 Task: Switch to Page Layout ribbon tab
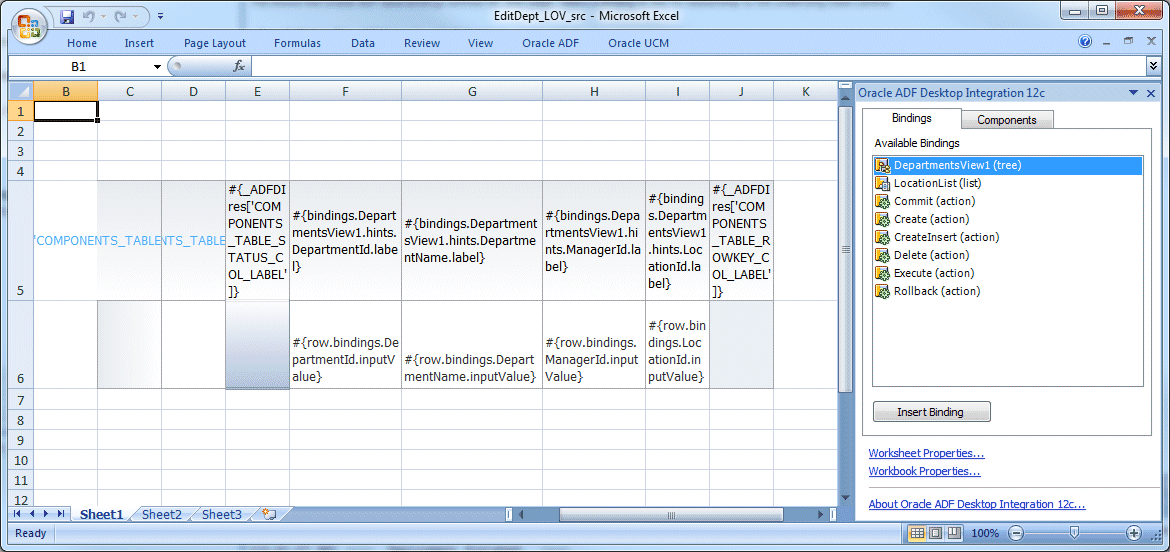(x=215, y=43)
